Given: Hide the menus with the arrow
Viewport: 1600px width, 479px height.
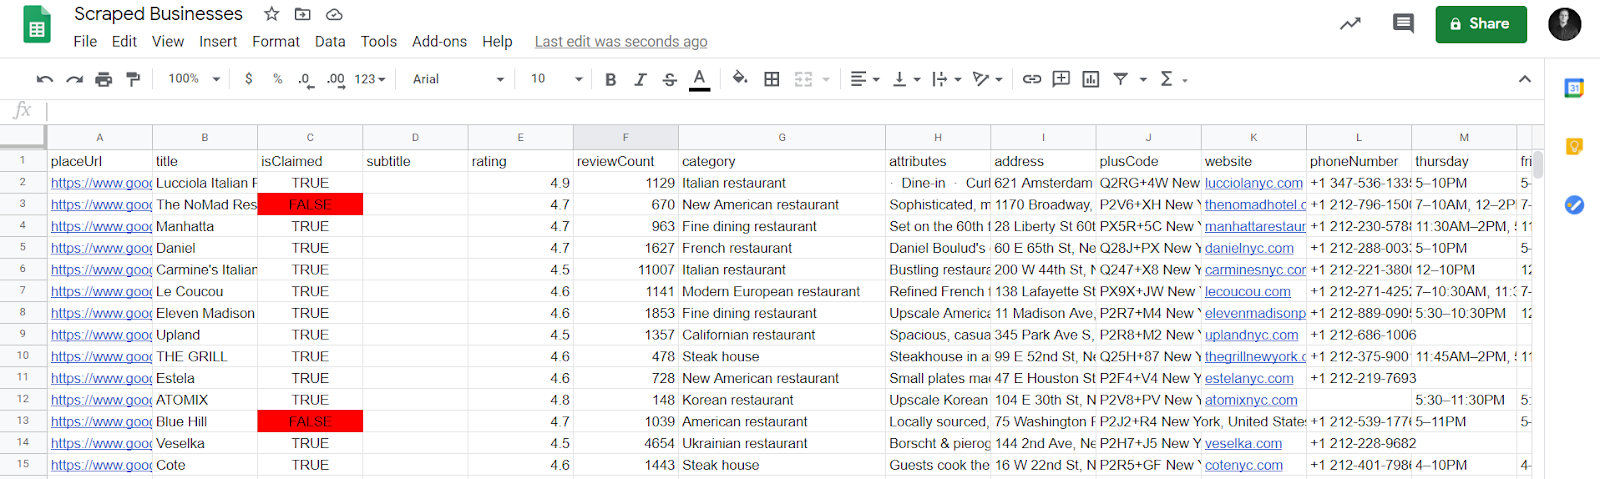Looking at the screenshot, I should (1524, 79).
